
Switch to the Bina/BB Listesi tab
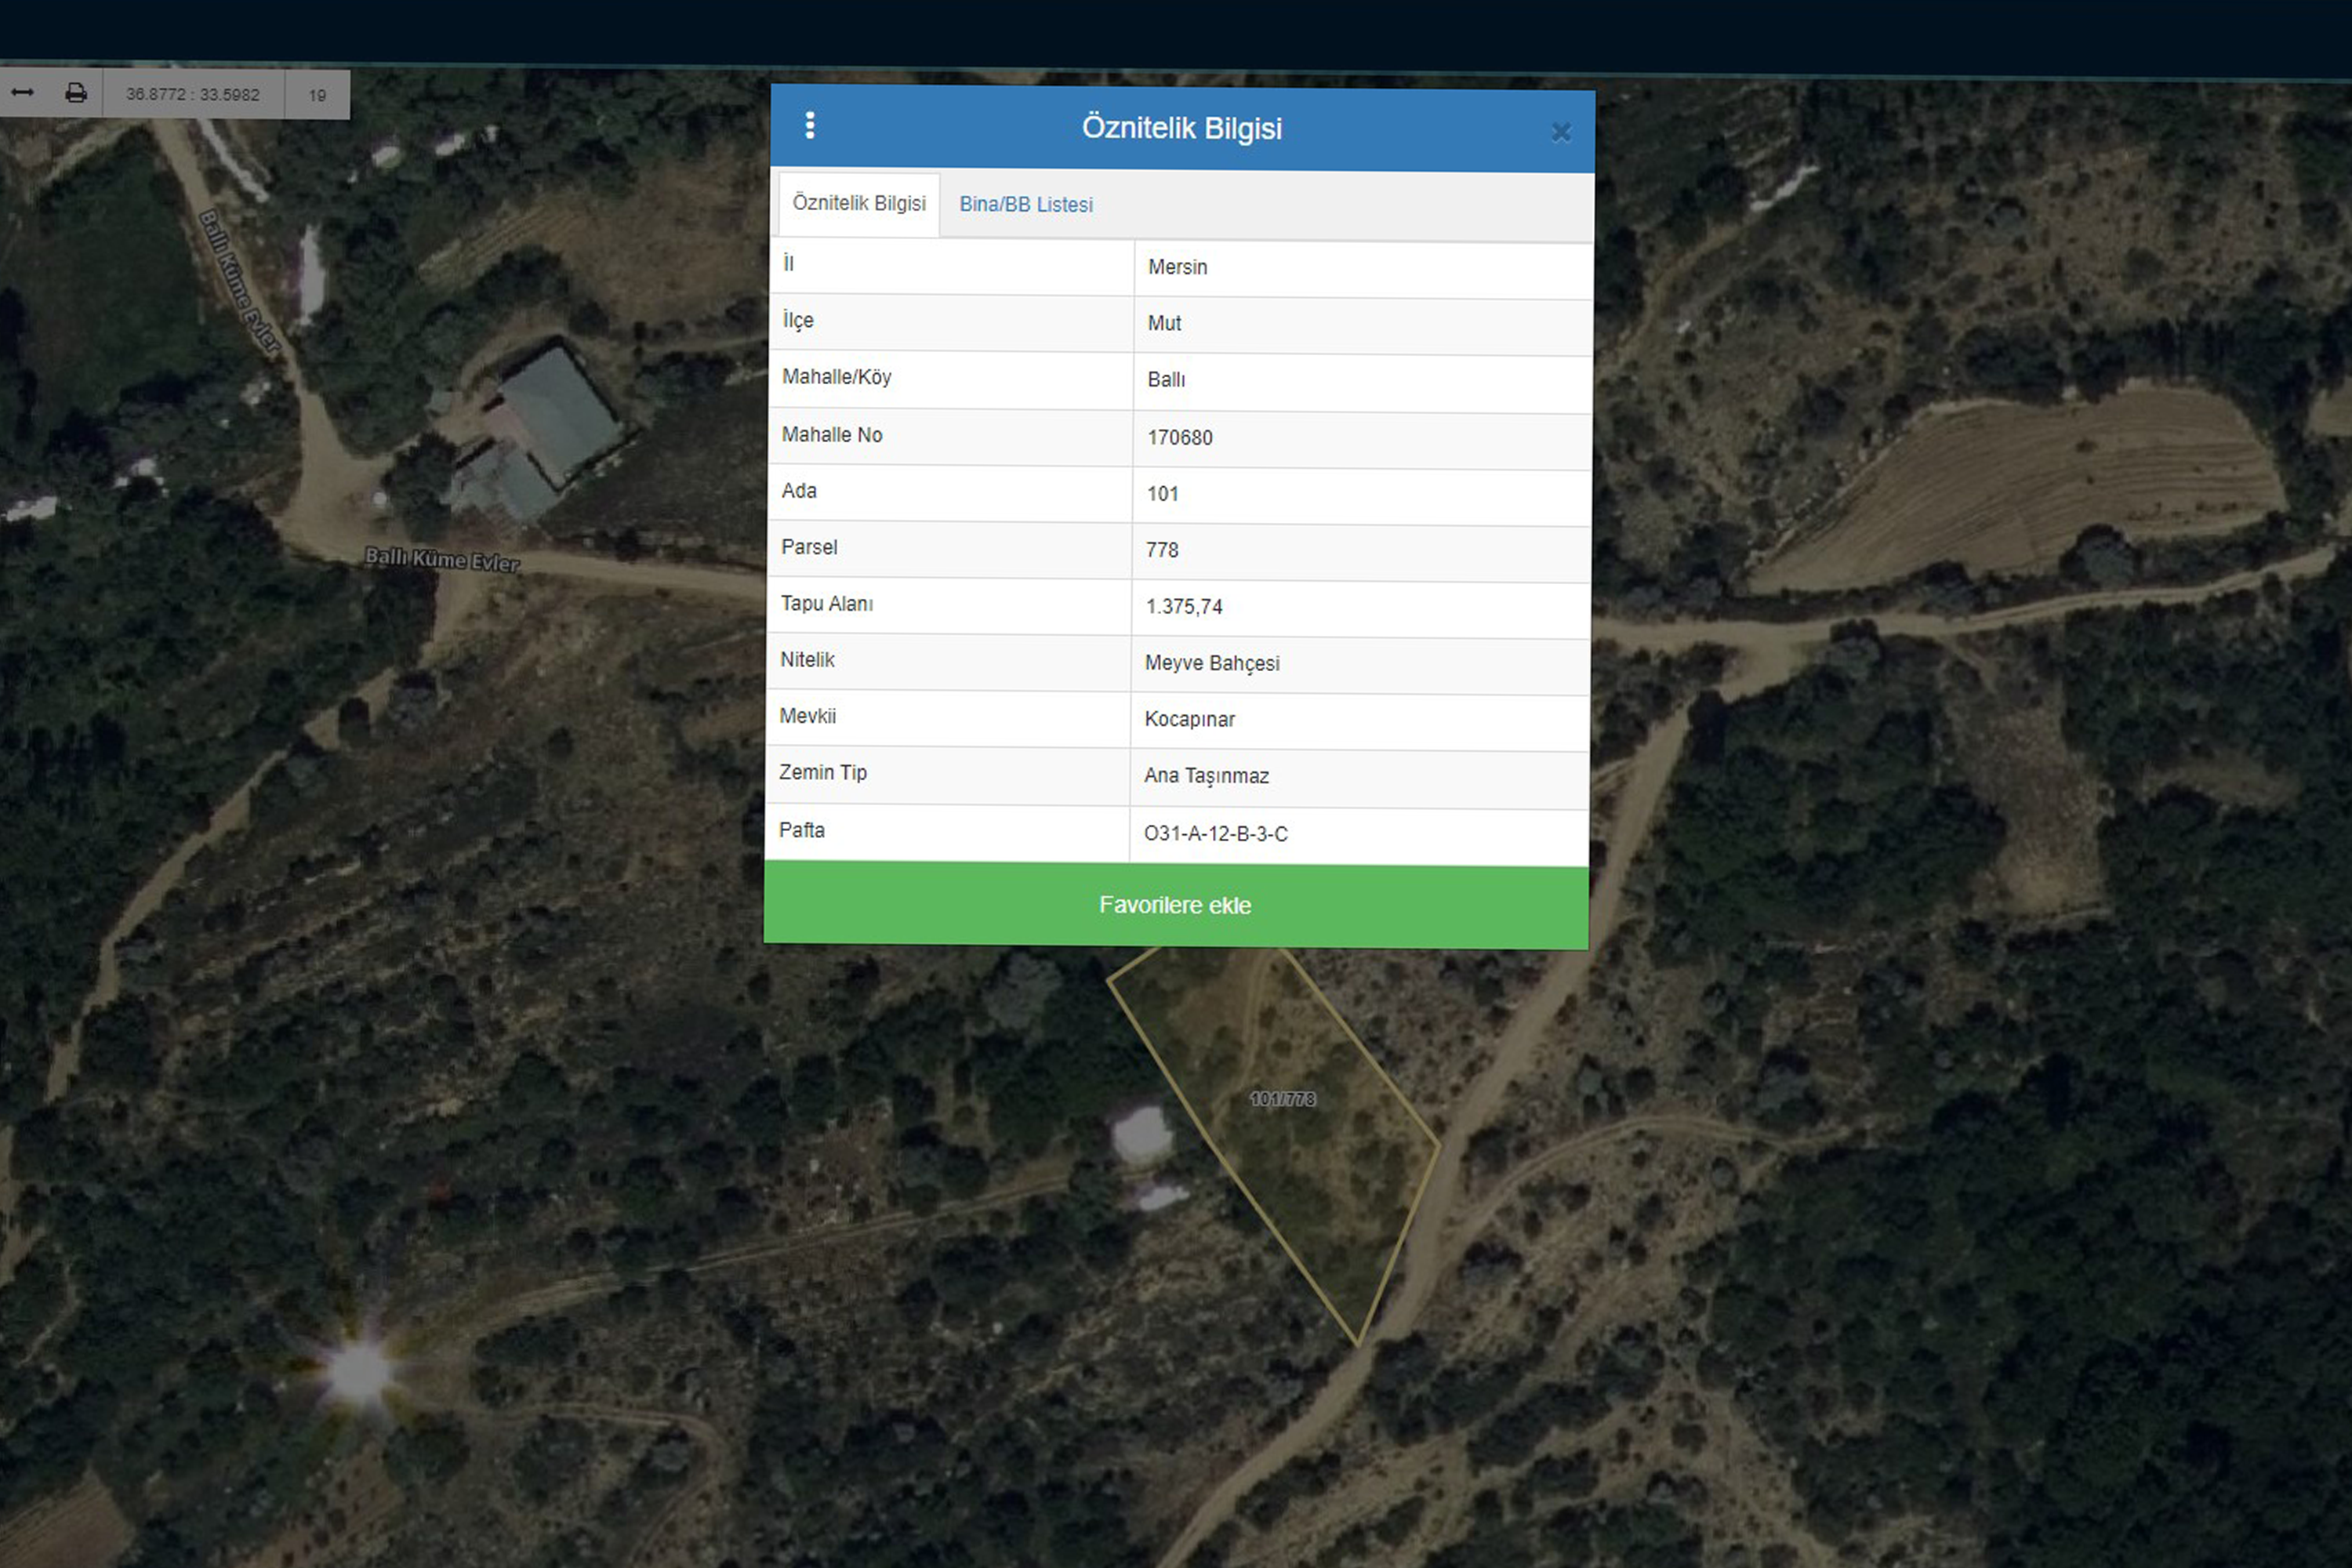1025,205
